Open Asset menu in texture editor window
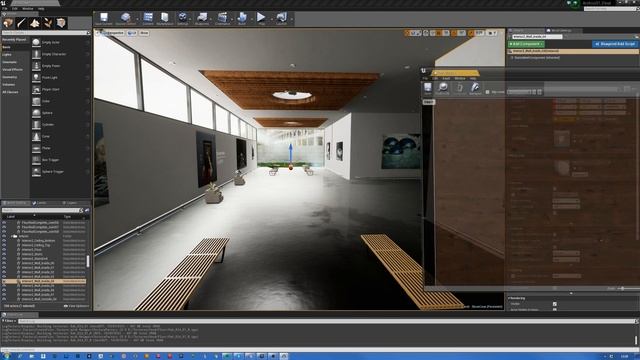 (446, 78)
